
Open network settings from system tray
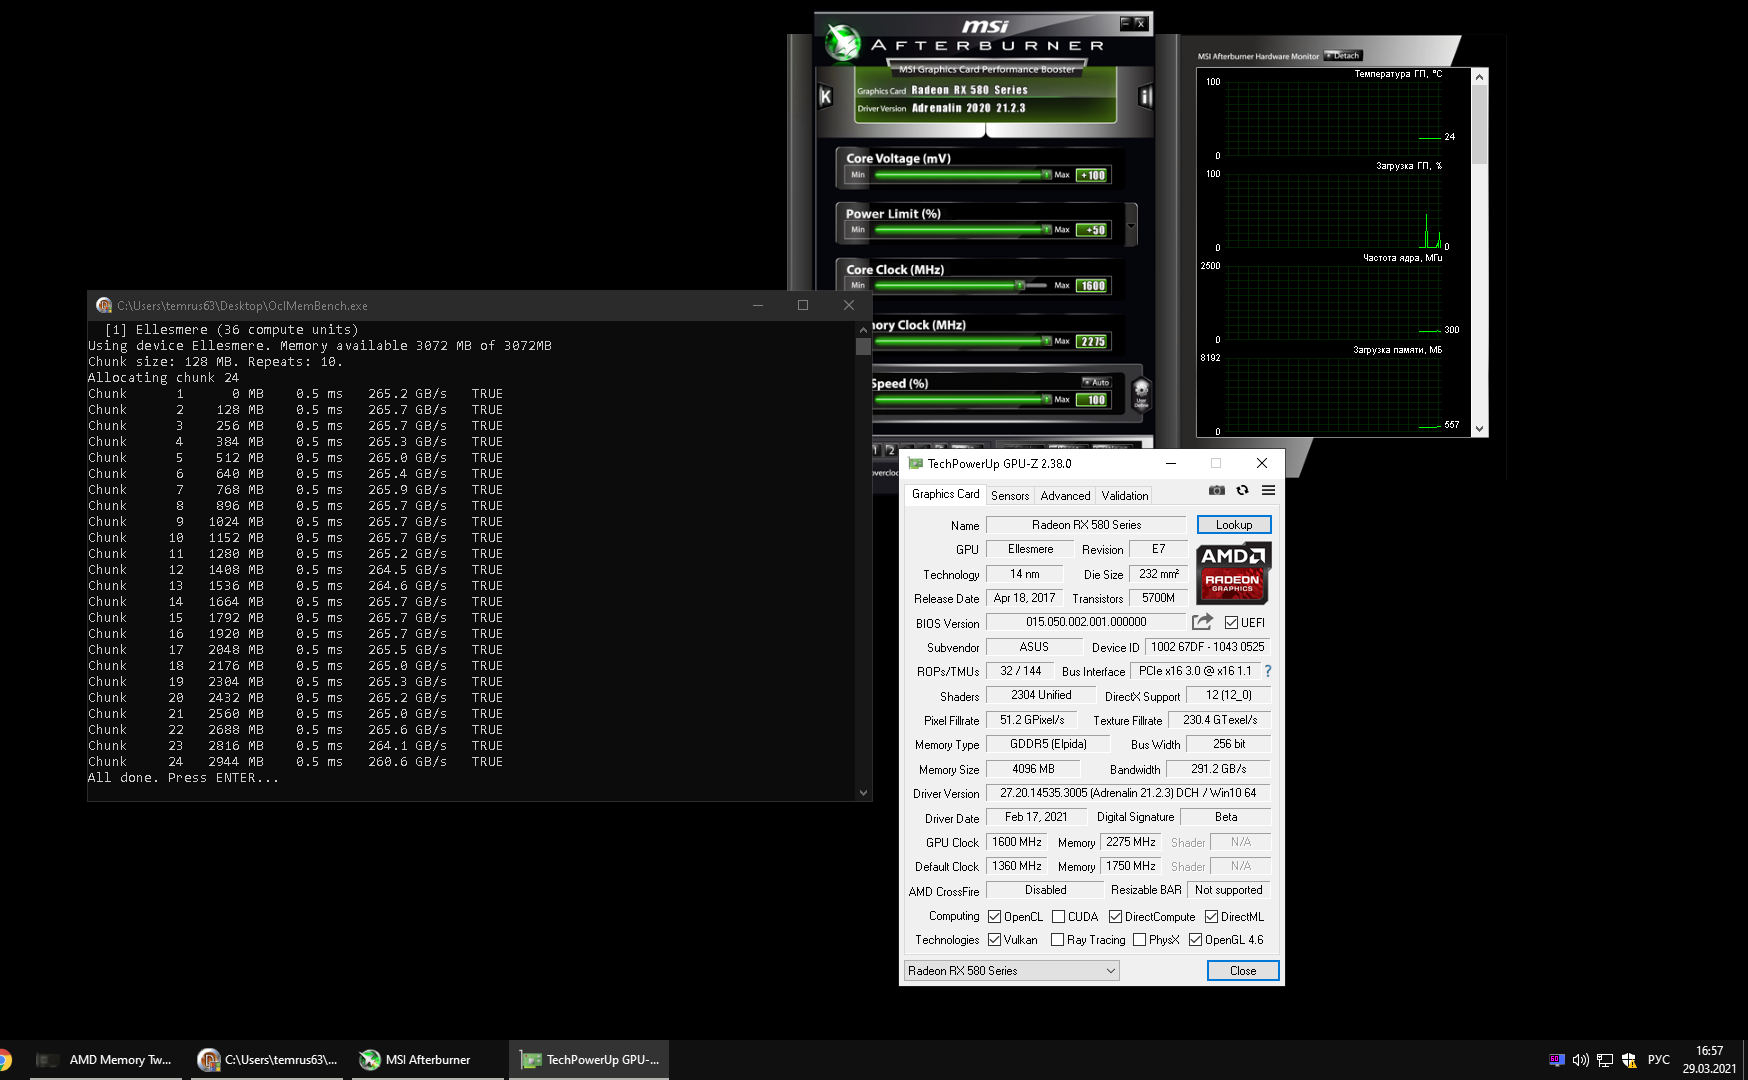point(1605,1060)
